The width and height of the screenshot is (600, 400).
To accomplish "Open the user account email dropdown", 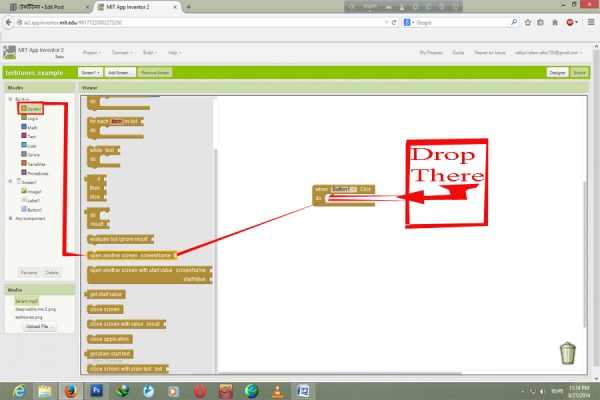I will (549, 52).
